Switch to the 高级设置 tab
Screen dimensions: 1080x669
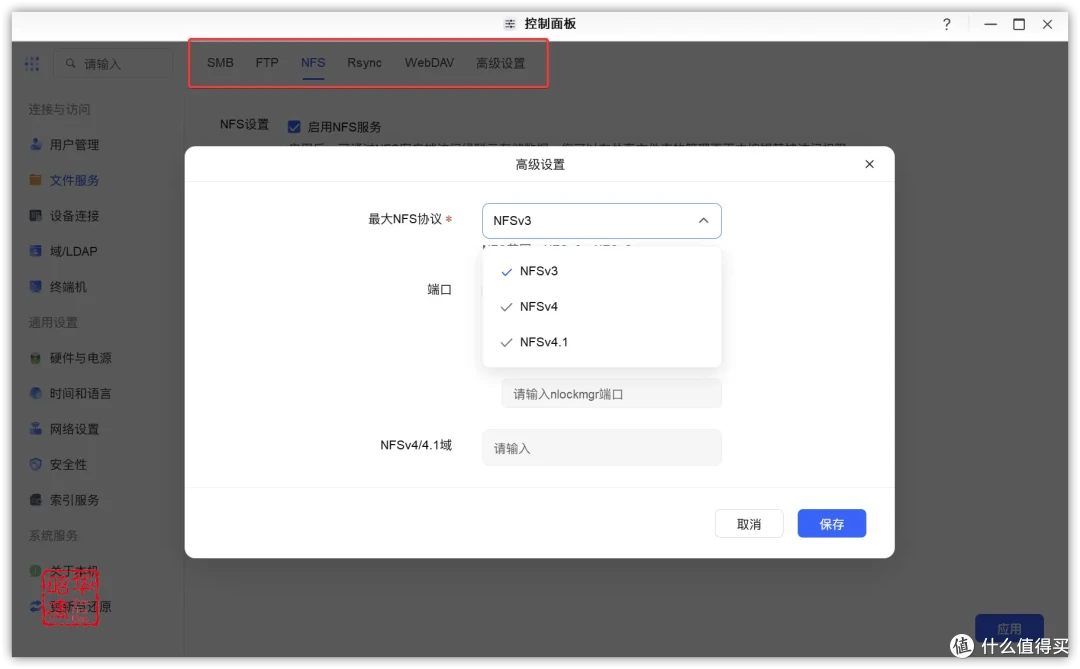500,63
